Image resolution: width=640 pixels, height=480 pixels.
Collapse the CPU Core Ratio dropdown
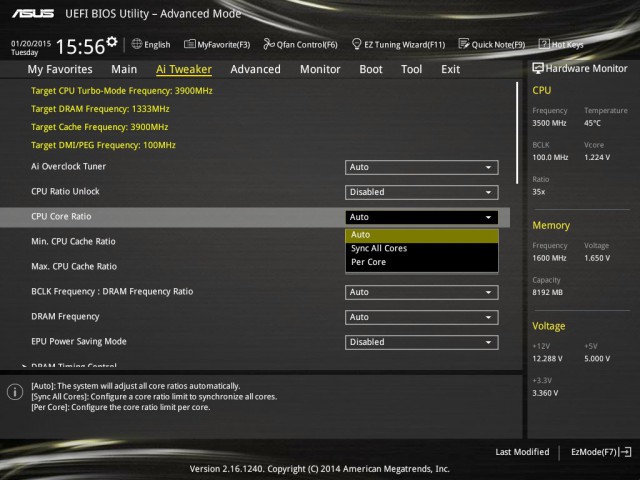422,217
